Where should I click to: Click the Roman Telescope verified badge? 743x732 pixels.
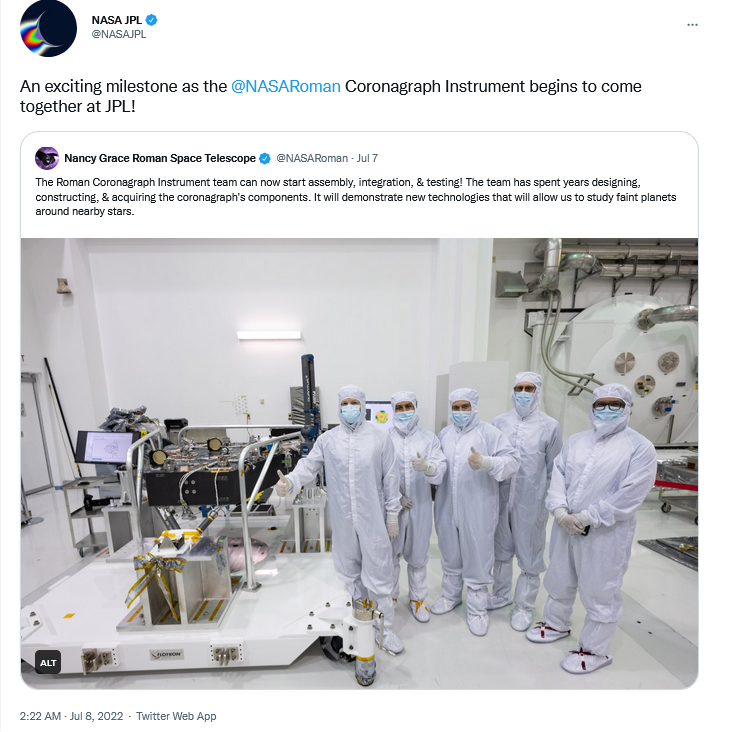click(265, 158)
